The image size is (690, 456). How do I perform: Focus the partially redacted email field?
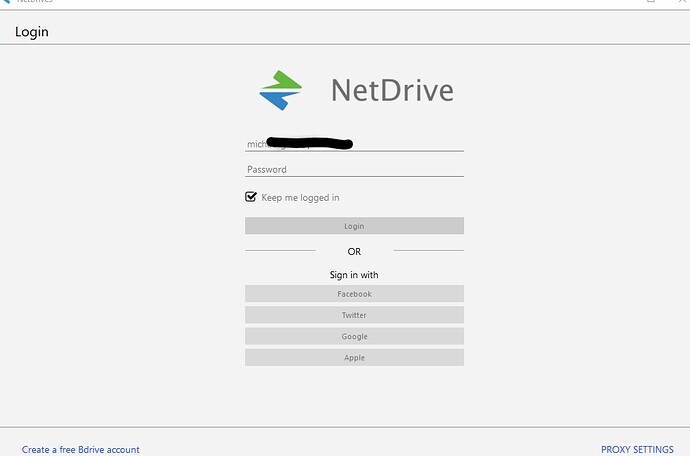[x=354, y=144]
